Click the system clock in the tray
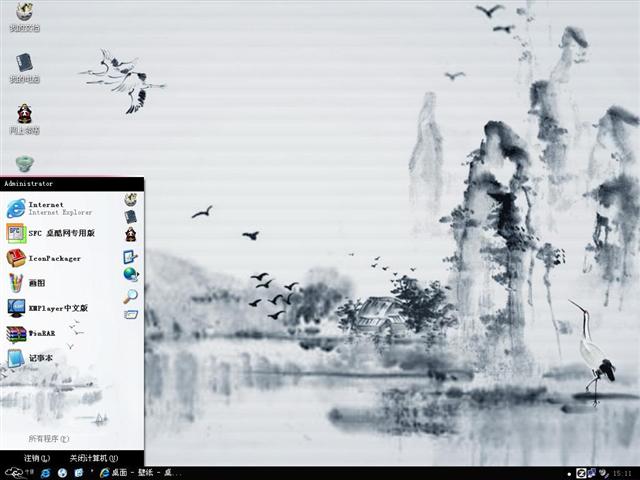Viewport: 640px width, 480px height. tap(622, 472)
